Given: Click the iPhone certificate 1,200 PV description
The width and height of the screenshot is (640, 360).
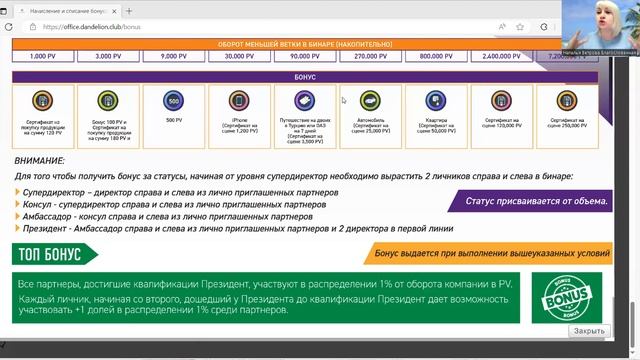Looking at the screenshot, I should pos(240,126).
